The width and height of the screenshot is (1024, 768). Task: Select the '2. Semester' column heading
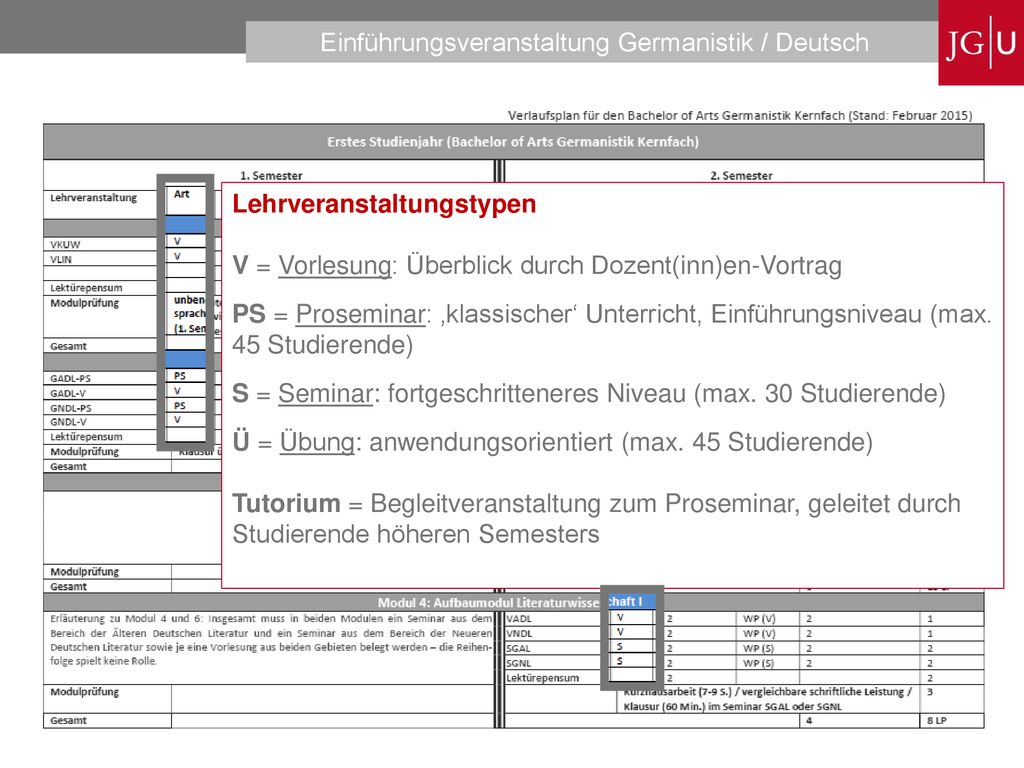(x=741, y=176)
